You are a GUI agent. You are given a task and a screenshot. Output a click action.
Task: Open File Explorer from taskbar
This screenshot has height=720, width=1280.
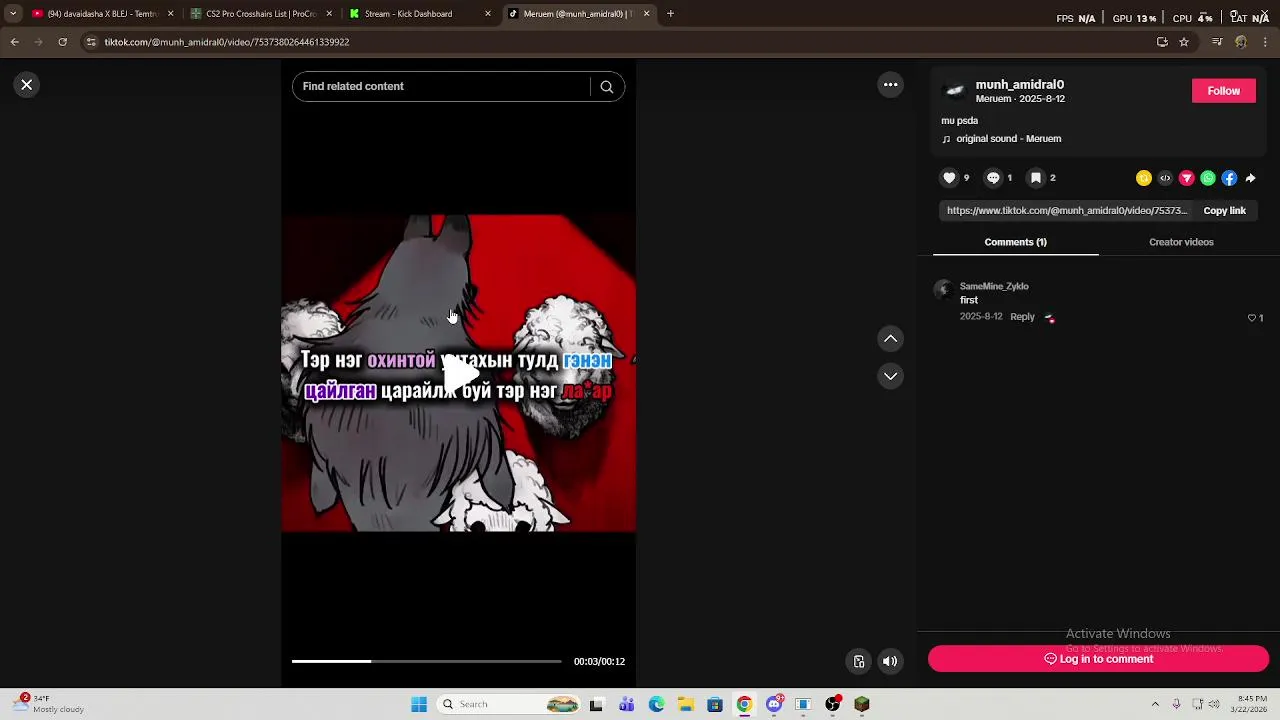click(685, 704)
